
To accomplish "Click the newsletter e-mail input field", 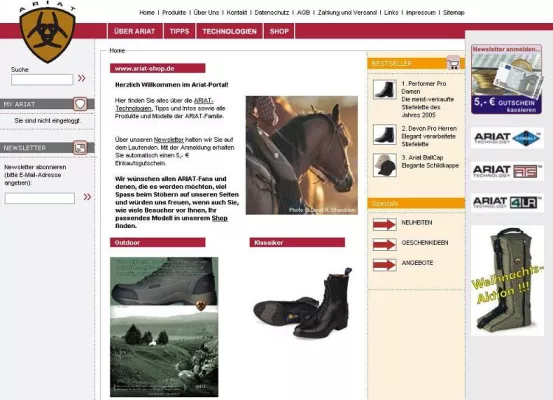I will coord(40,198).
